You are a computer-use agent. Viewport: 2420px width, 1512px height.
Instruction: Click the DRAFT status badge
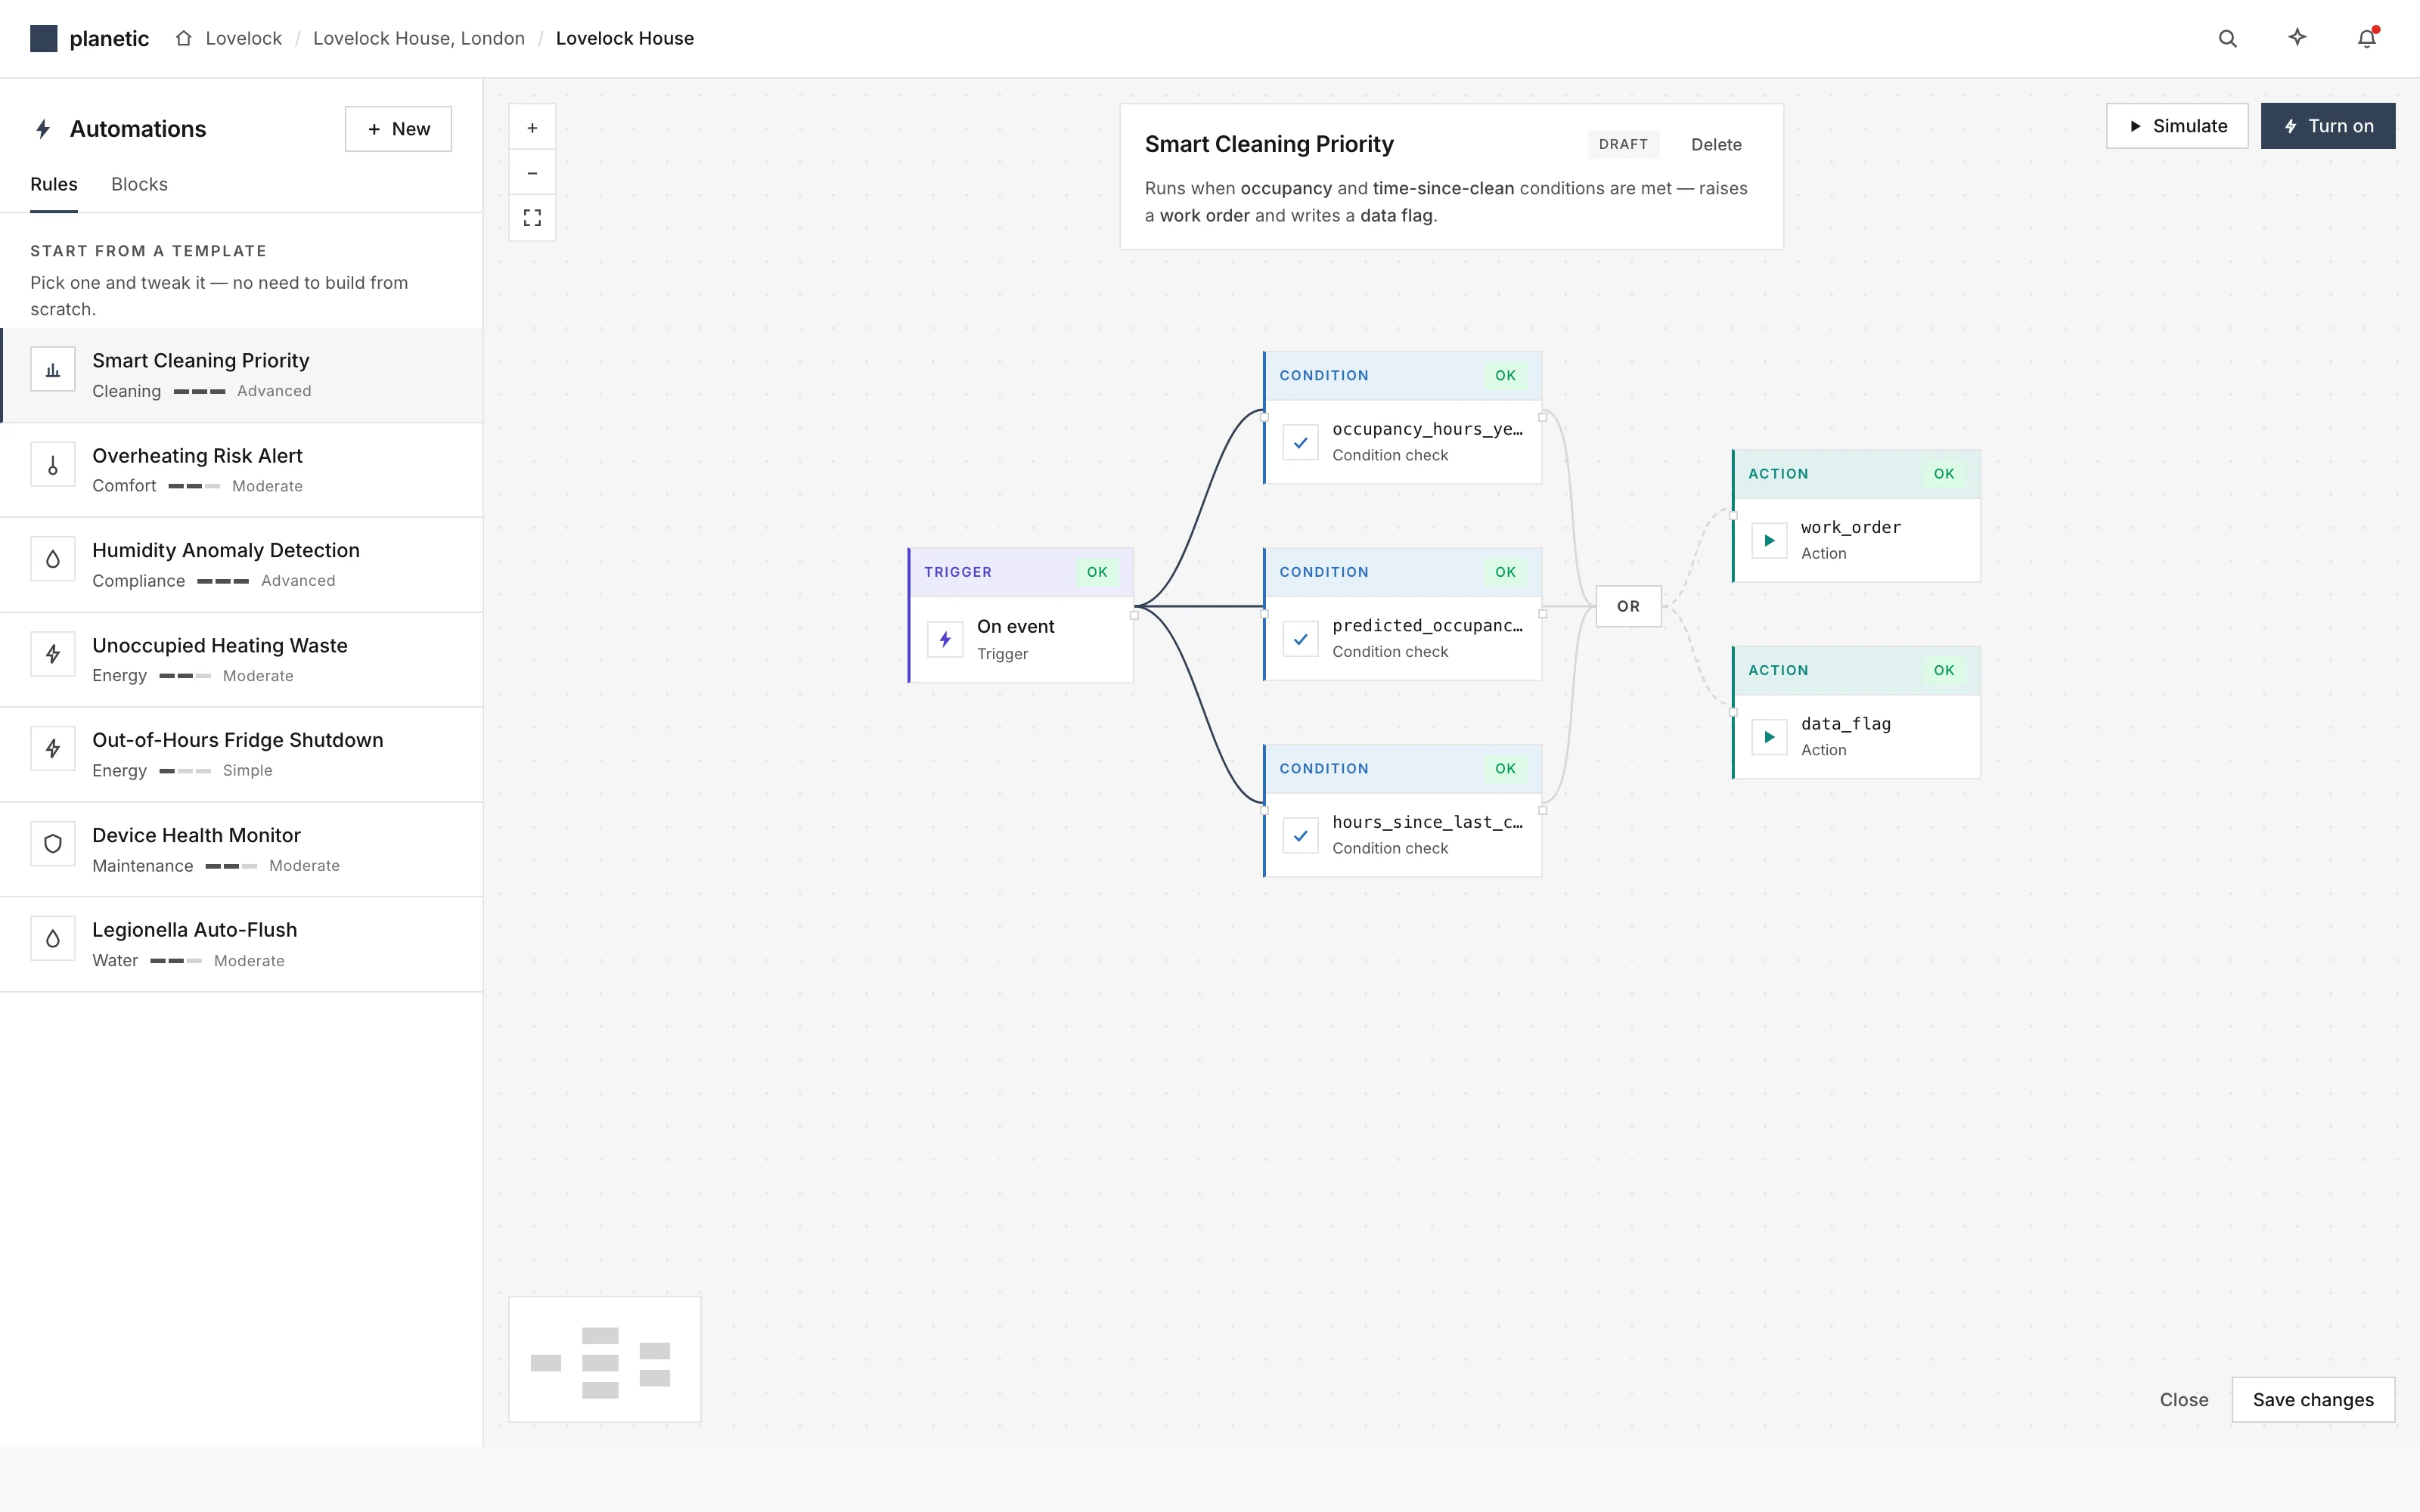[x=1623, y=144]
